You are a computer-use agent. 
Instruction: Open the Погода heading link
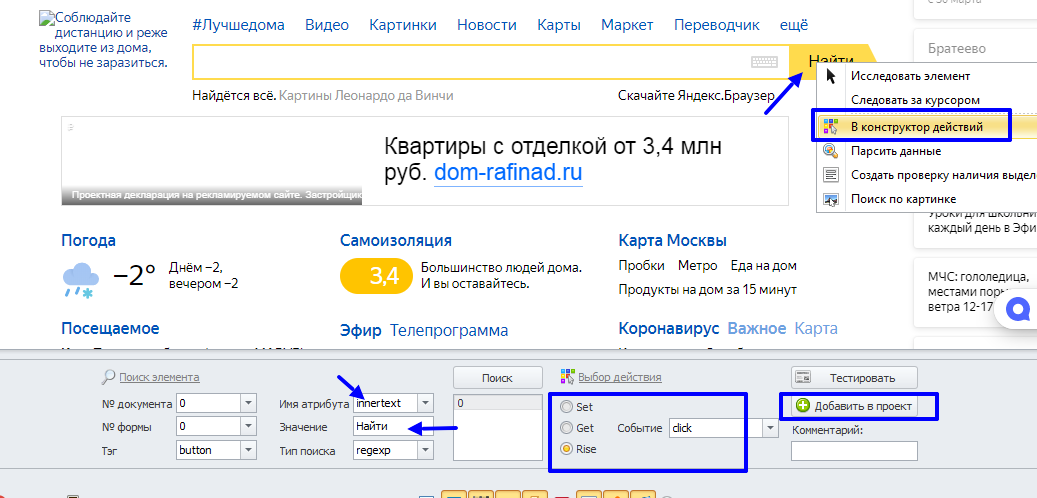[89, 239]
